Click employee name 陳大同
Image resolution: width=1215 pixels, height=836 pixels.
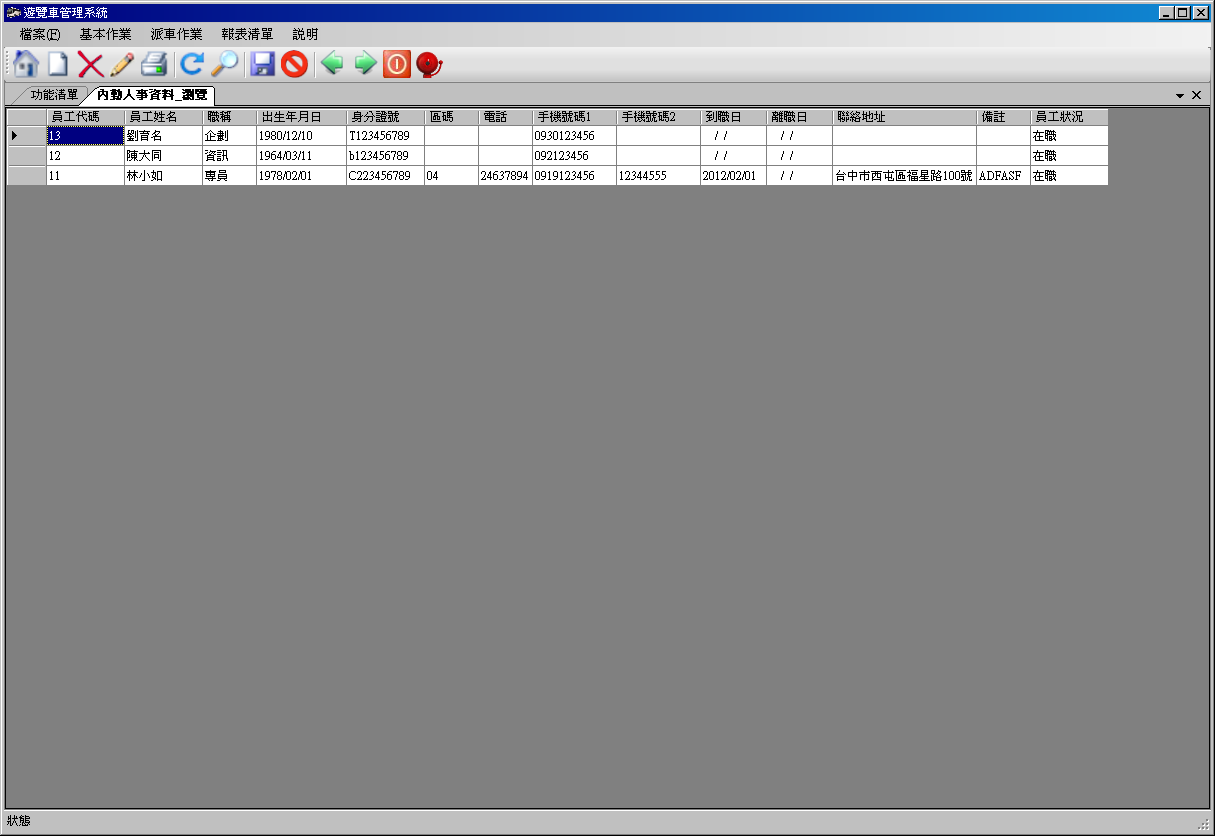[163, 155]
